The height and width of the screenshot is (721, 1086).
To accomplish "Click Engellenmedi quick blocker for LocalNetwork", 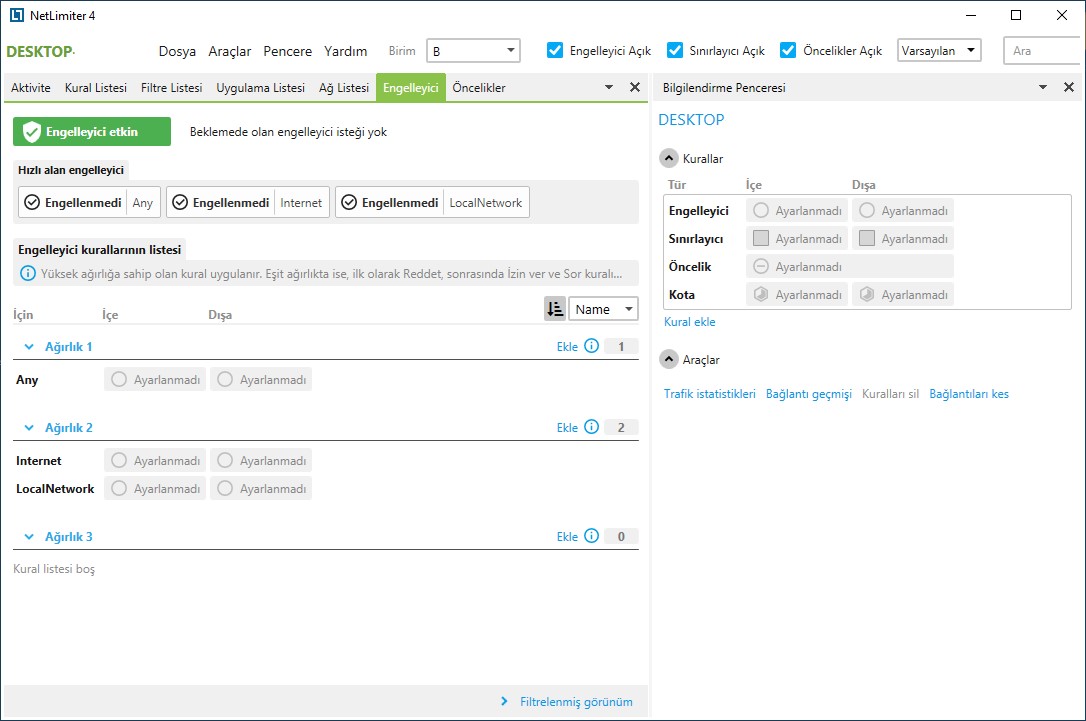I will click(432, 202).
